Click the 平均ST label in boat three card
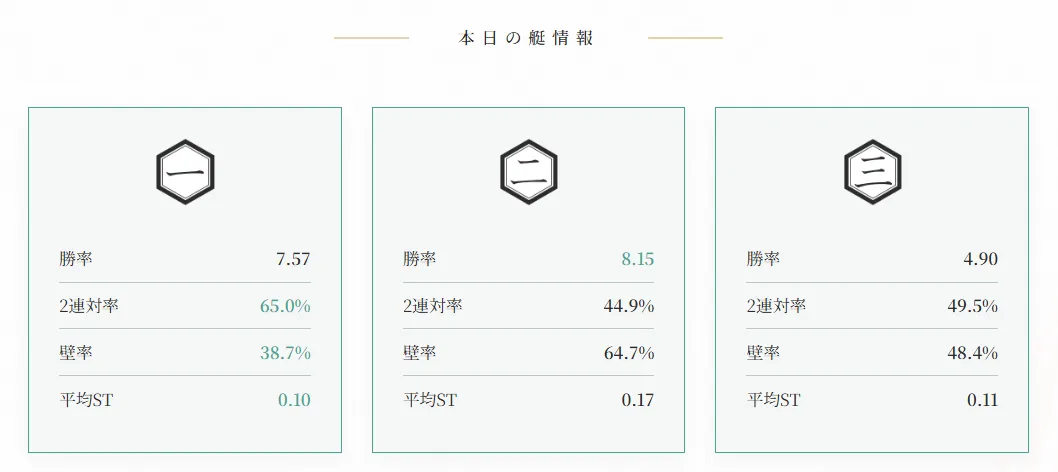The width and height of the screenshot is (1058, 472). click(773, 400)
